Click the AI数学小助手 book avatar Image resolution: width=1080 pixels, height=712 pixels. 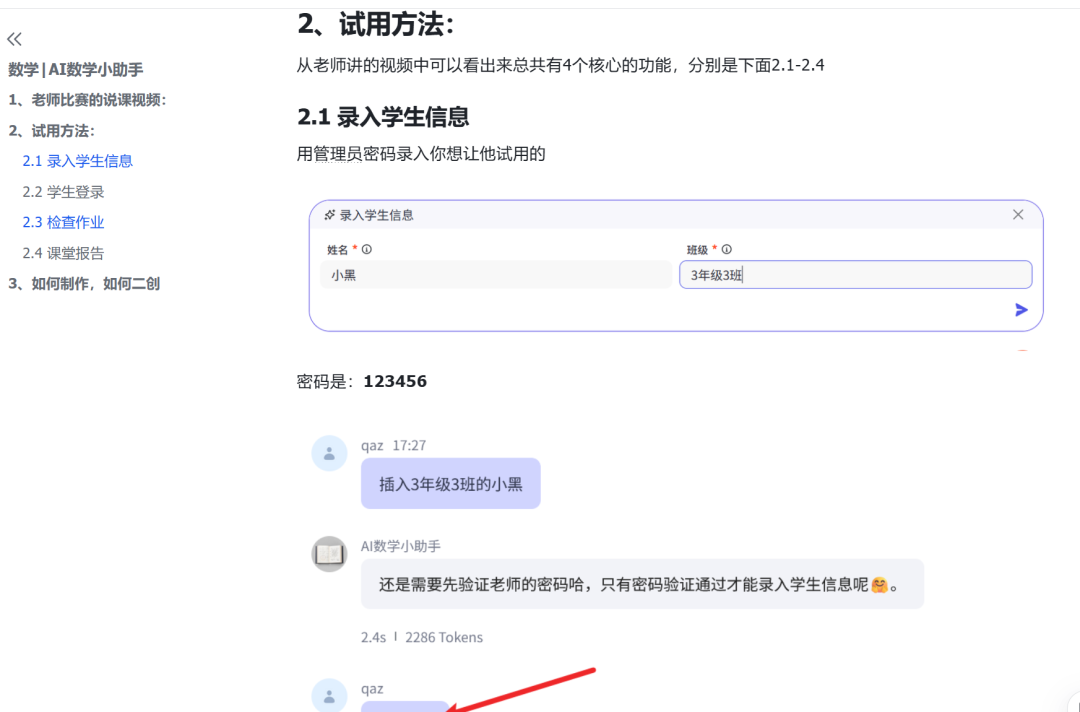pyautogui.click(x=329, y=554)
